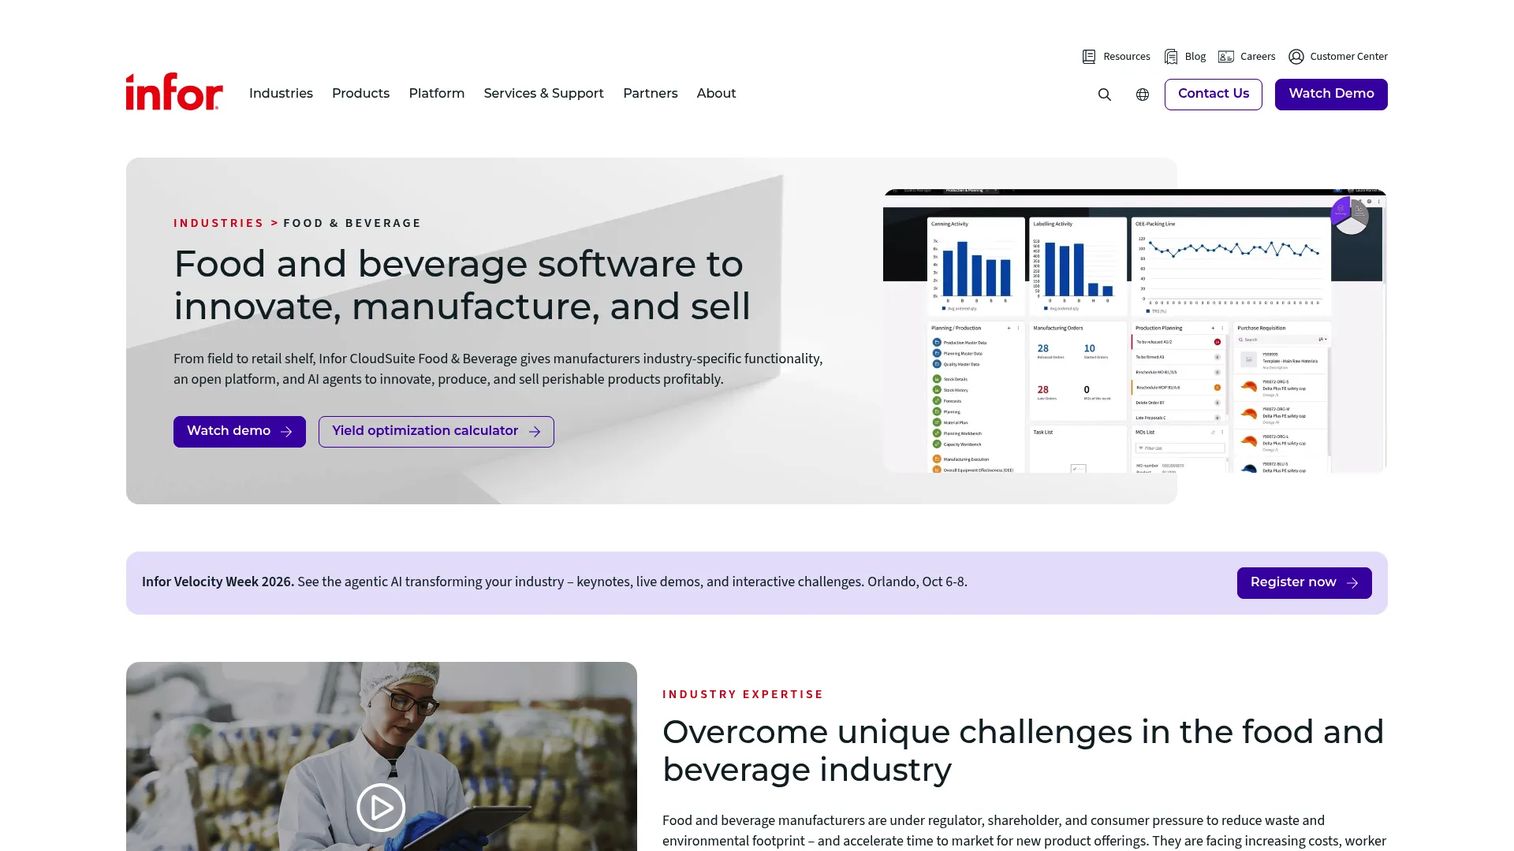The height and width of the screenshot is (851, 1514).
Task: Click the Resources document icon
Action: 1089,56
